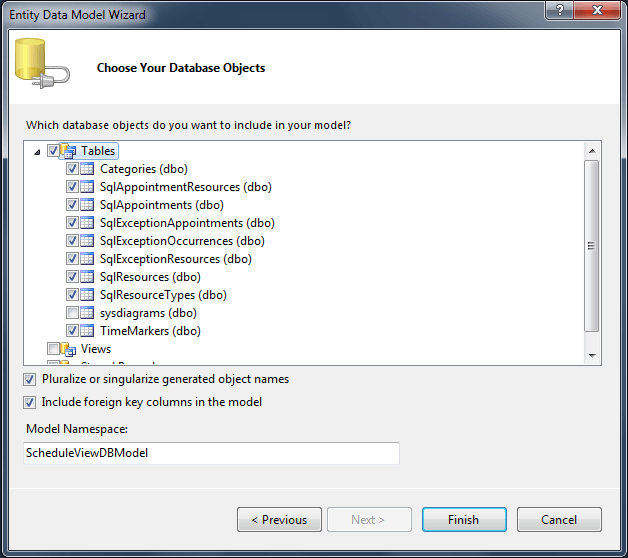This screenshot has width=628, height=558.
Task: Uncheck SqlExceptionResources (dbo) checkbox
Action: pyautogui.click(x=72, y=259)
